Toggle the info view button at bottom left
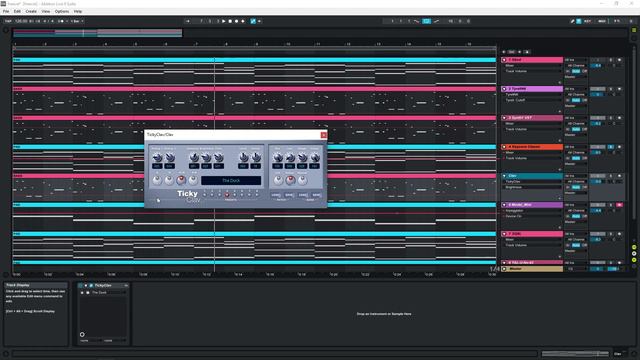 [6, 354]
